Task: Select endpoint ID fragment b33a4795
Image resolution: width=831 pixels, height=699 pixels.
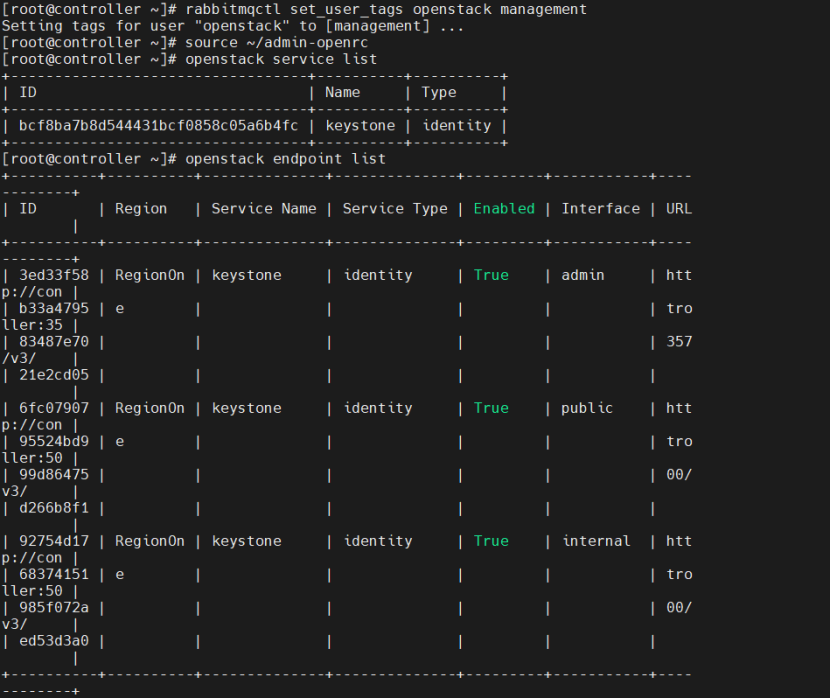Action: tap(54, 308)
